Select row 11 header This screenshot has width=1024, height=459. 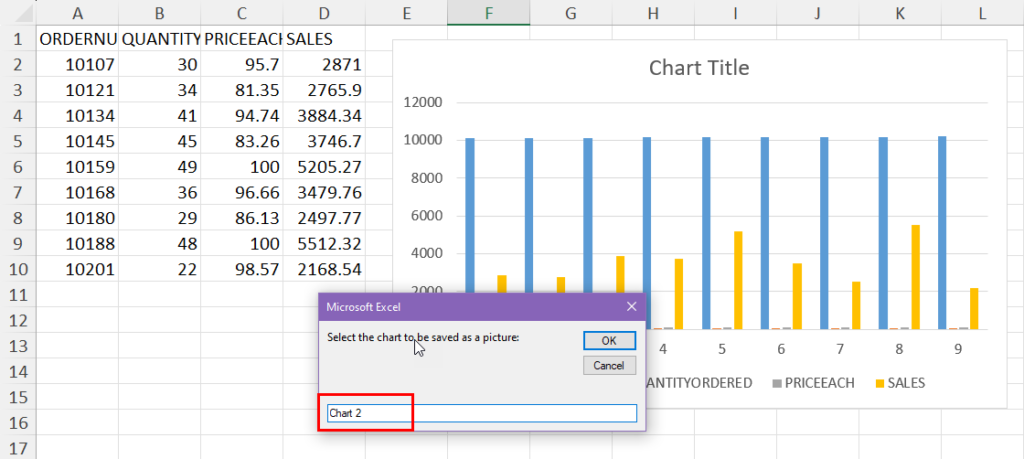pos(18,295)
